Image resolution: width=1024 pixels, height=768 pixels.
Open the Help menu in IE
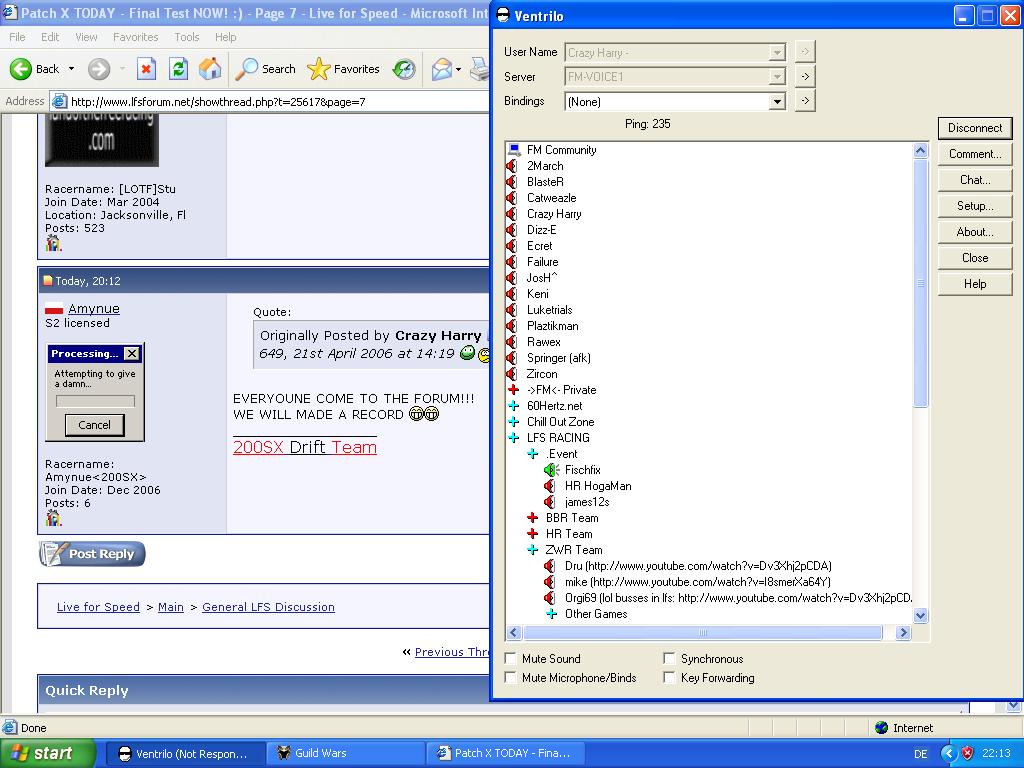click(x=225, y=37)
